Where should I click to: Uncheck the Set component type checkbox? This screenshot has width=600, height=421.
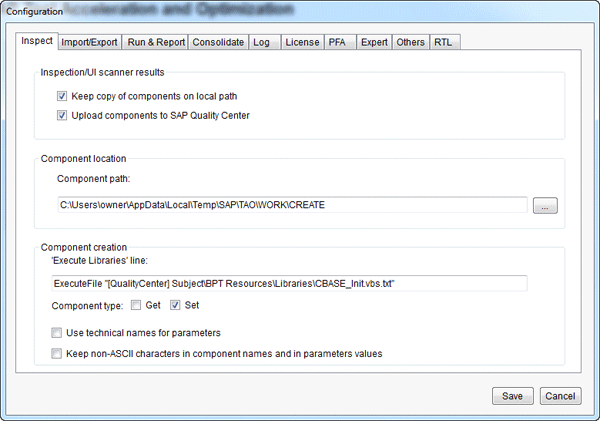pos(176,305)
